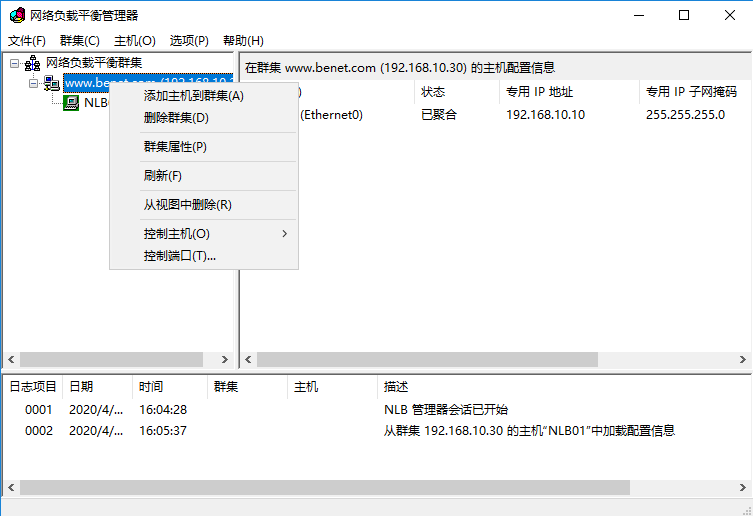Open the 选项(P) menu
753x516 pixels.
189,41
